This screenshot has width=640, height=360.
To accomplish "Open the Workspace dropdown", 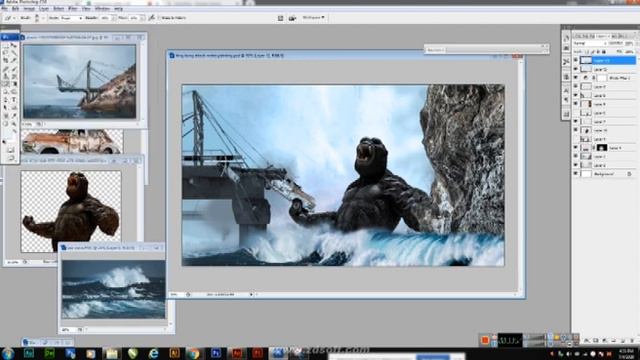I will [313, 18].
